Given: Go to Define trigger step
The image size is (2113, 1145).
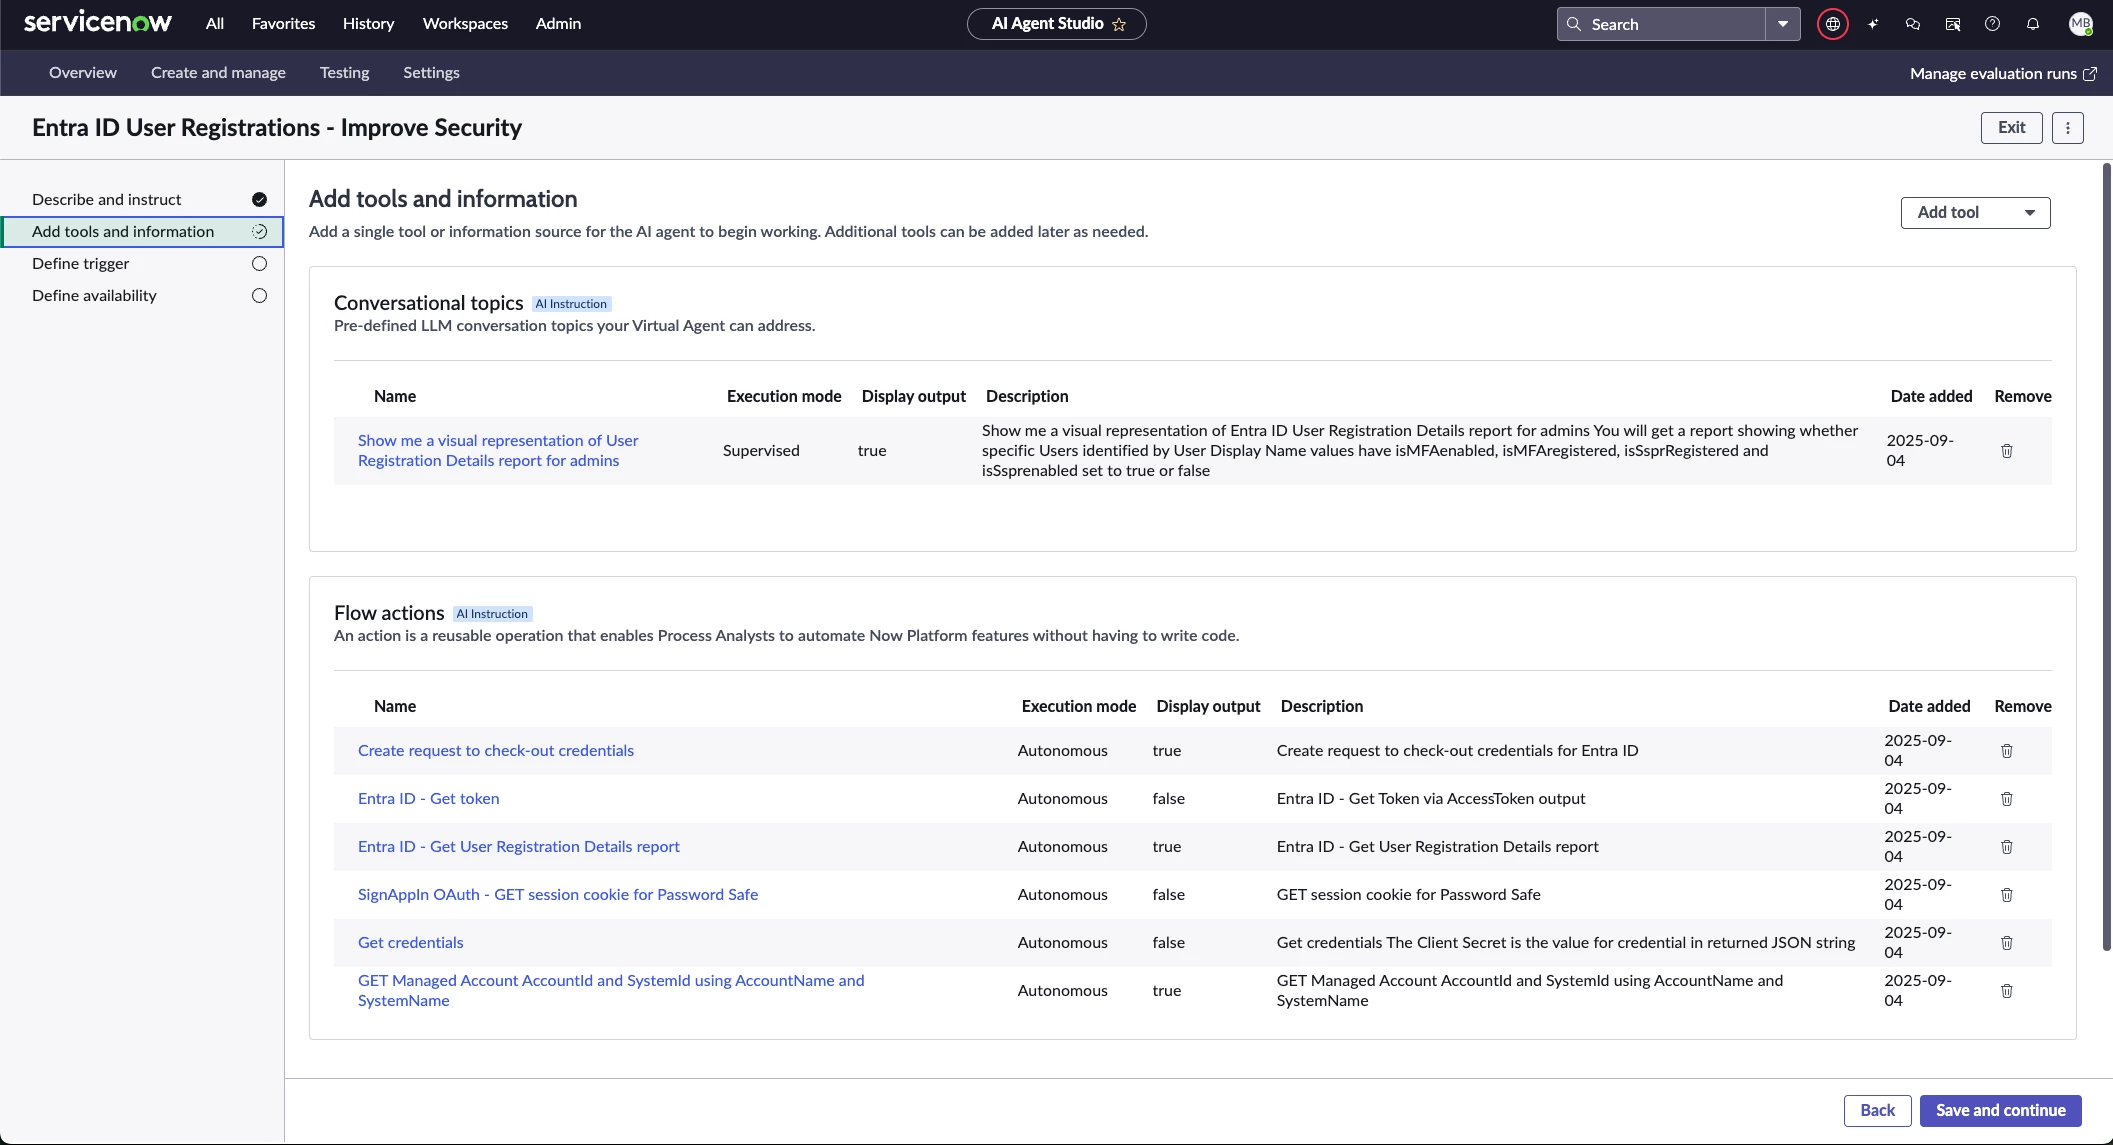Looking at the screenshot, I should (142, 264).
